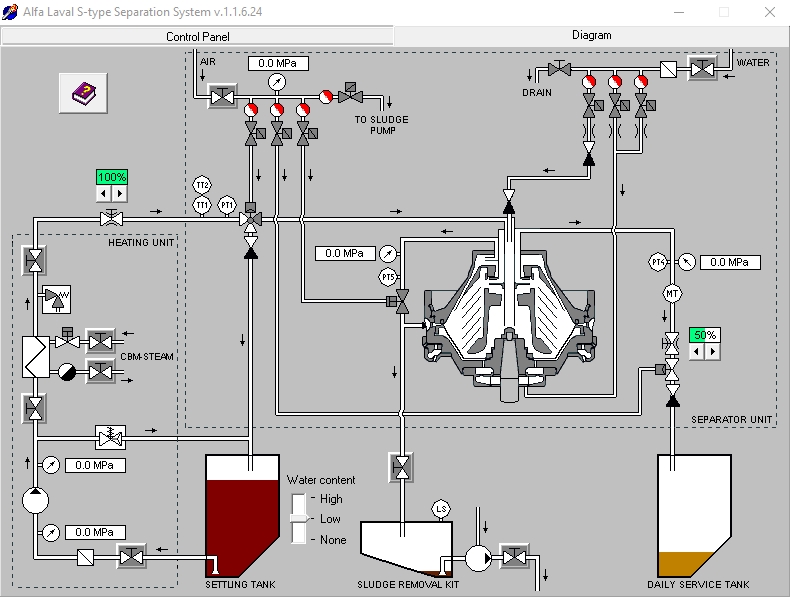Toggle the heater inlet valve above the pump

(x=34, y=408)
